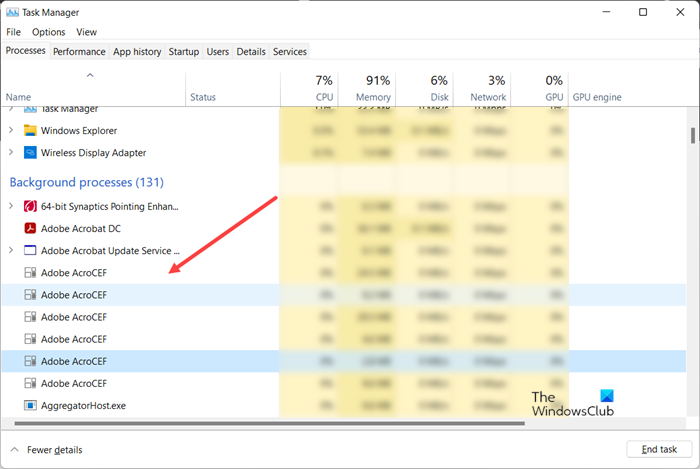
Task: Expand the Wireless Display Adapter group
Action: 11,152
